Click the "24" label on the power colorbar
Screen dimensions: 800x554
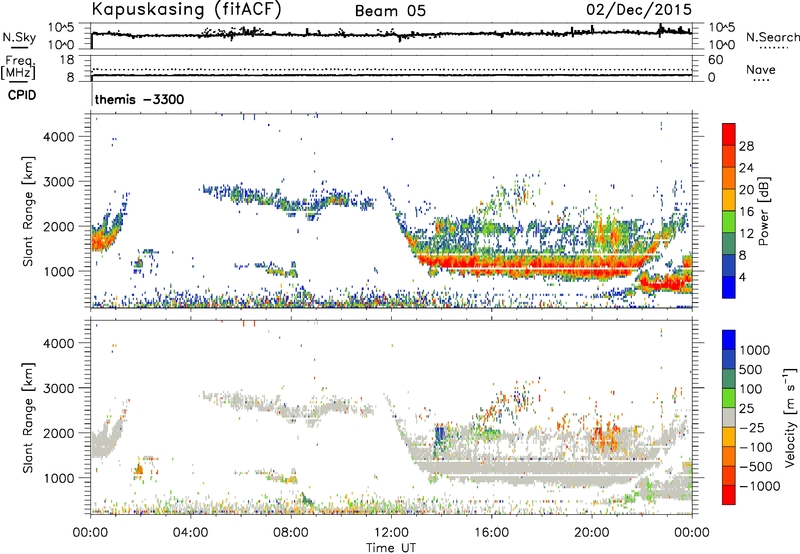point(746,168)
